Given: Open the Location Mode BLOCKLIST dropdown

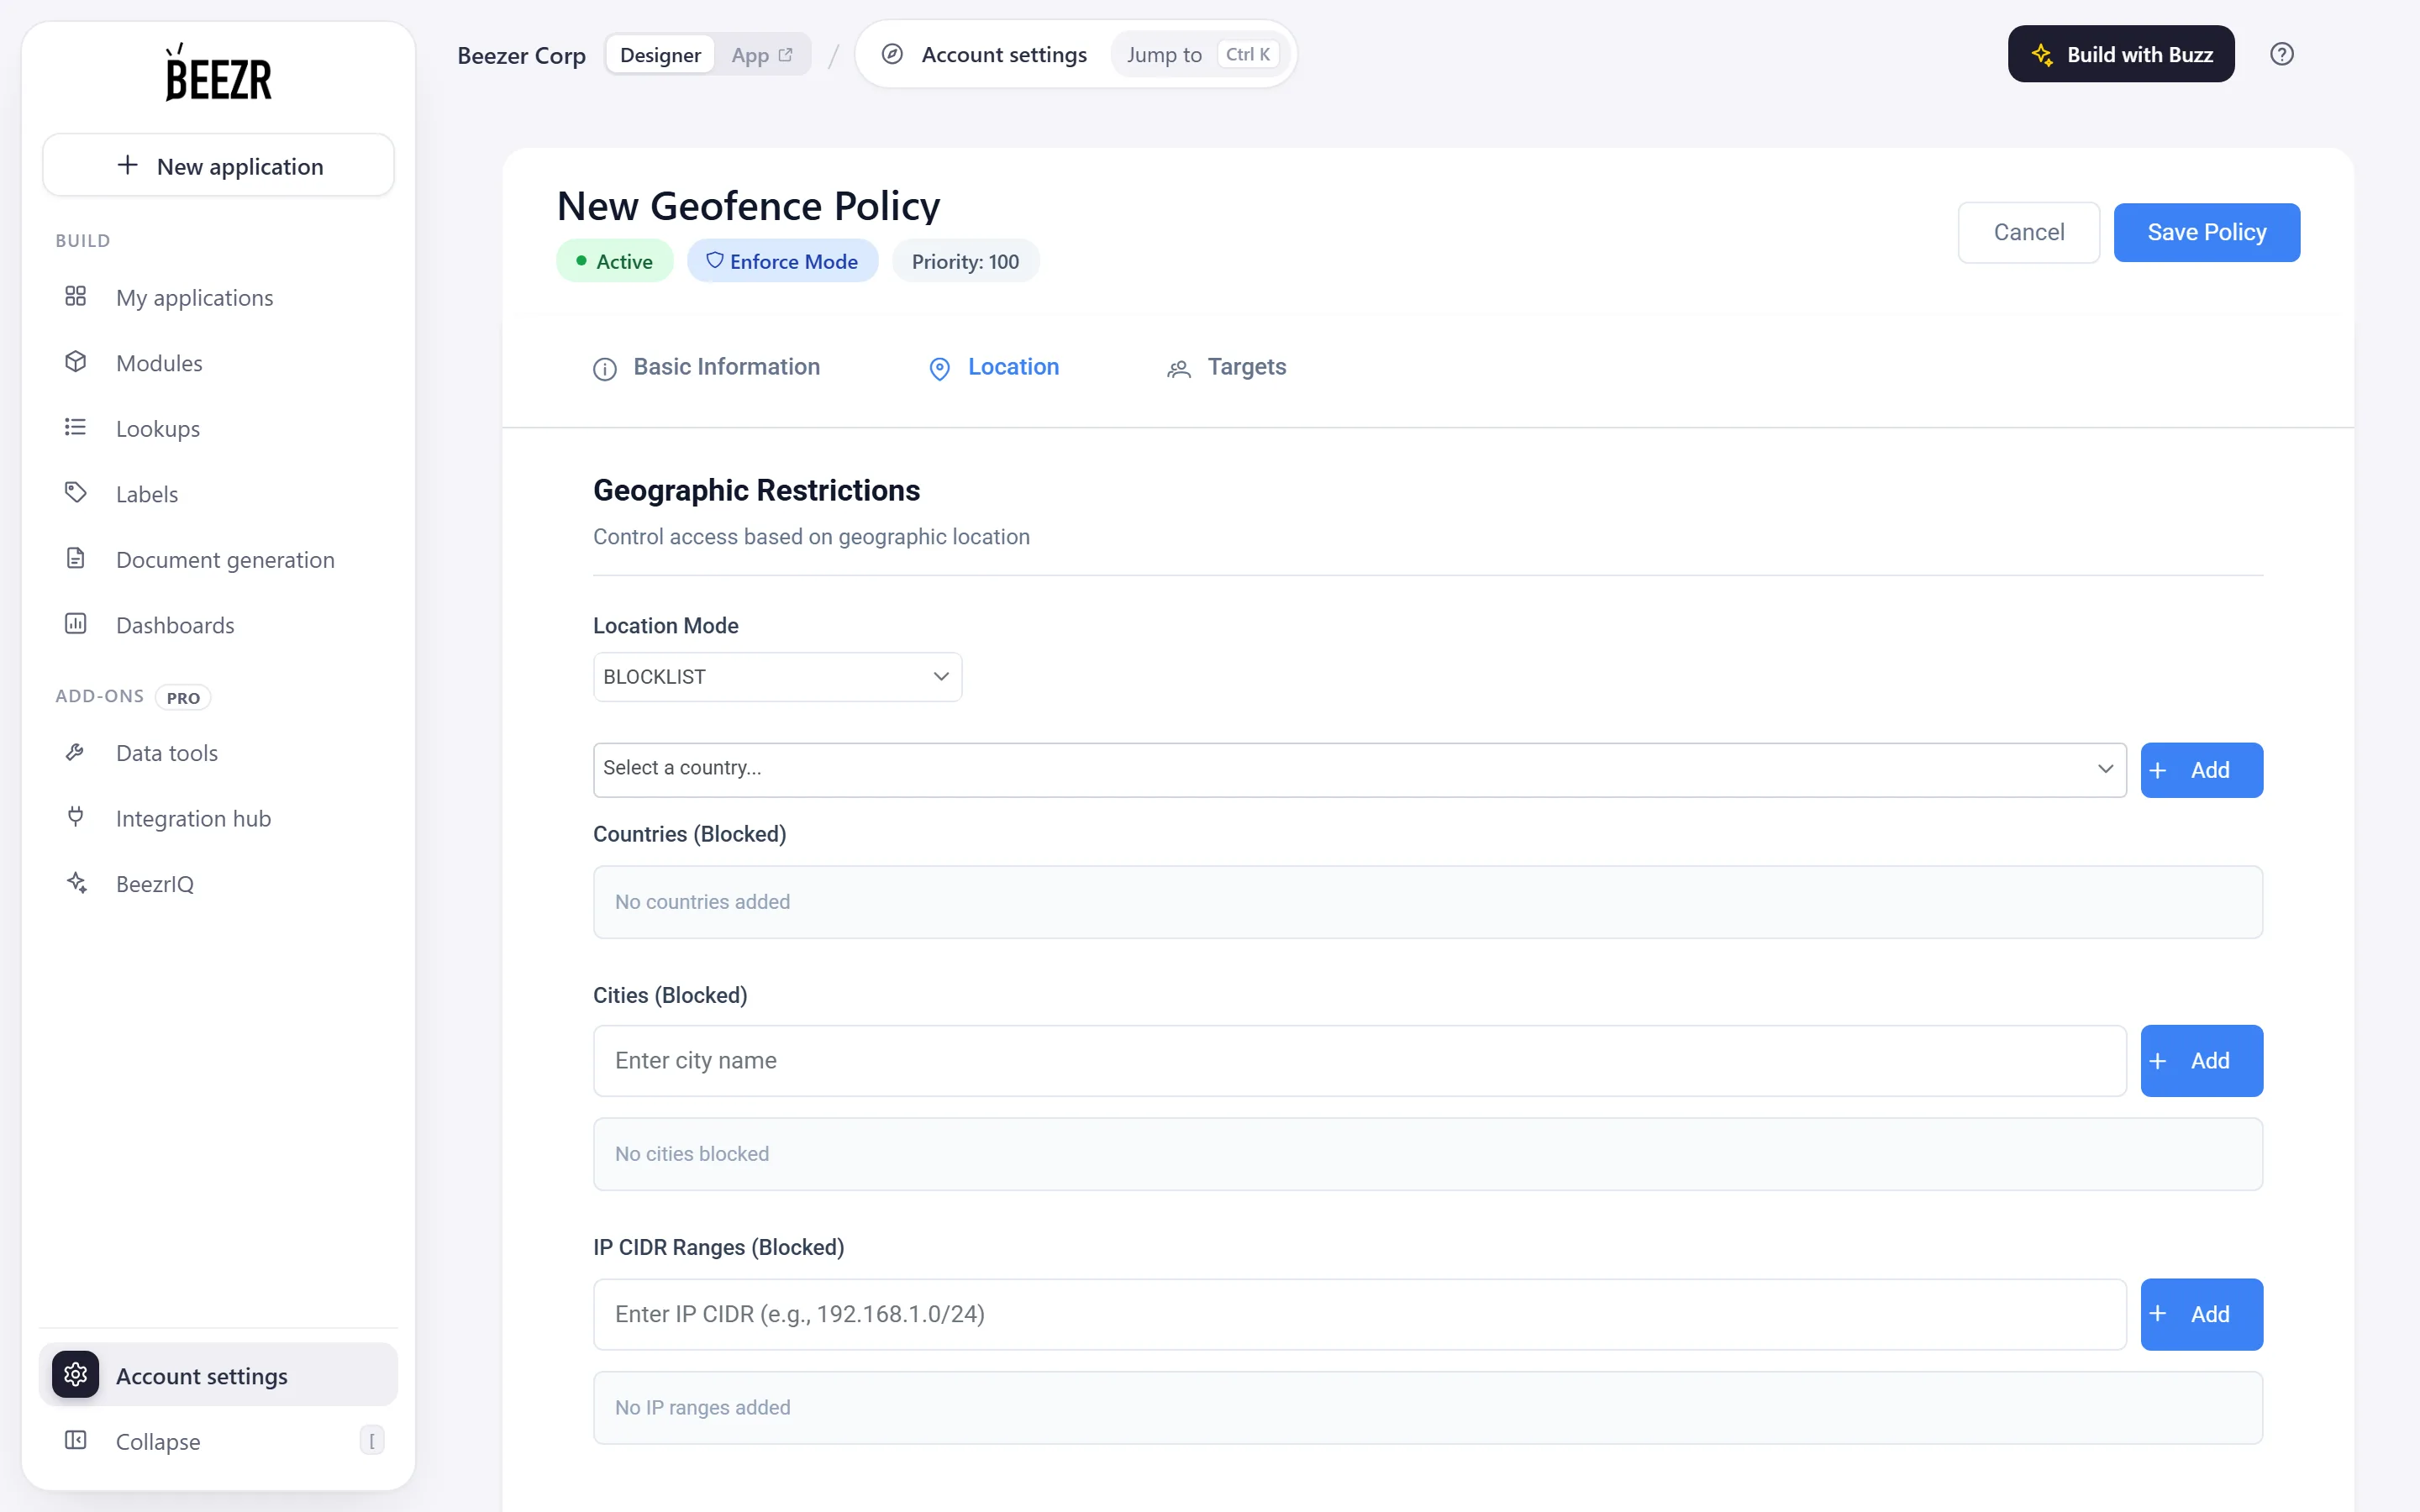Looking at the screenshot, I should 777,677.
